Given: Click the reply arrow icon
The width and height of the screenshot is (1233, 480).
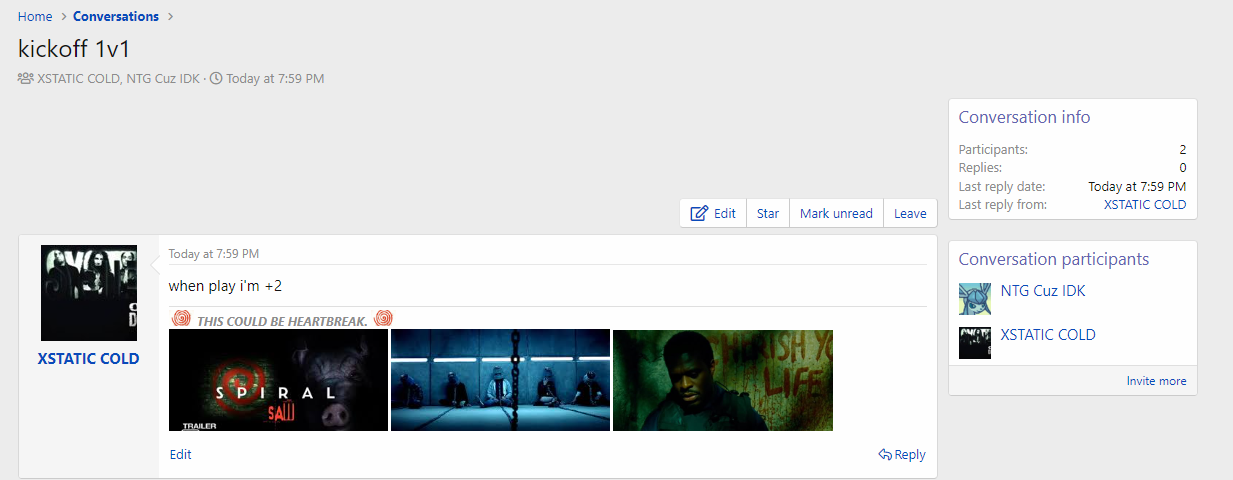Looking at the screenshot, I should tap(885, 454).
